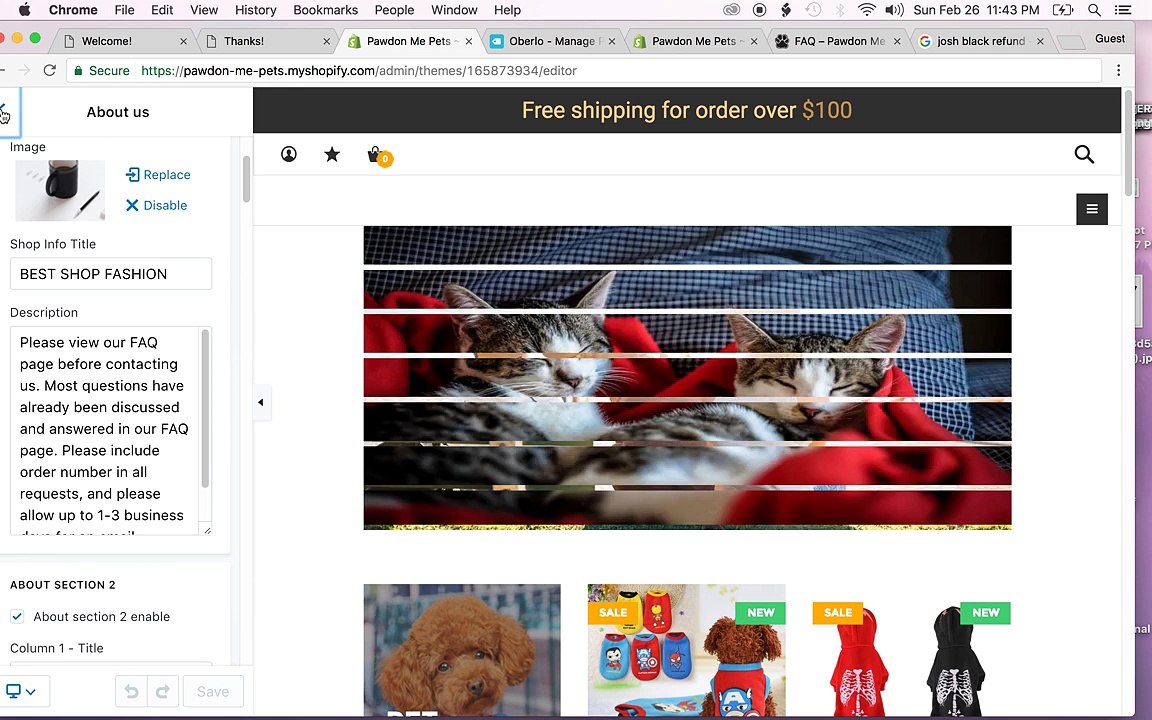Open the Guest profile button

[1109, 39]
